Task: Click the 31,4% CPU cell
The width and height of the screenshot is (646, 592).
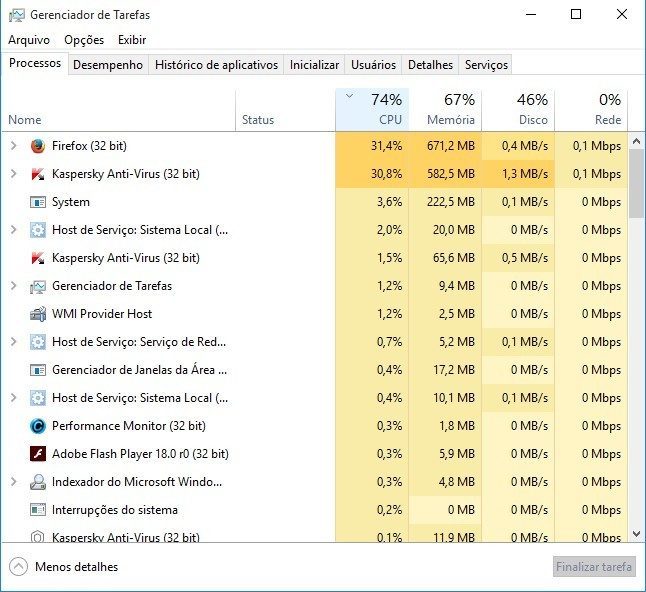Action: pyautogui.click(x=372, y=146)
